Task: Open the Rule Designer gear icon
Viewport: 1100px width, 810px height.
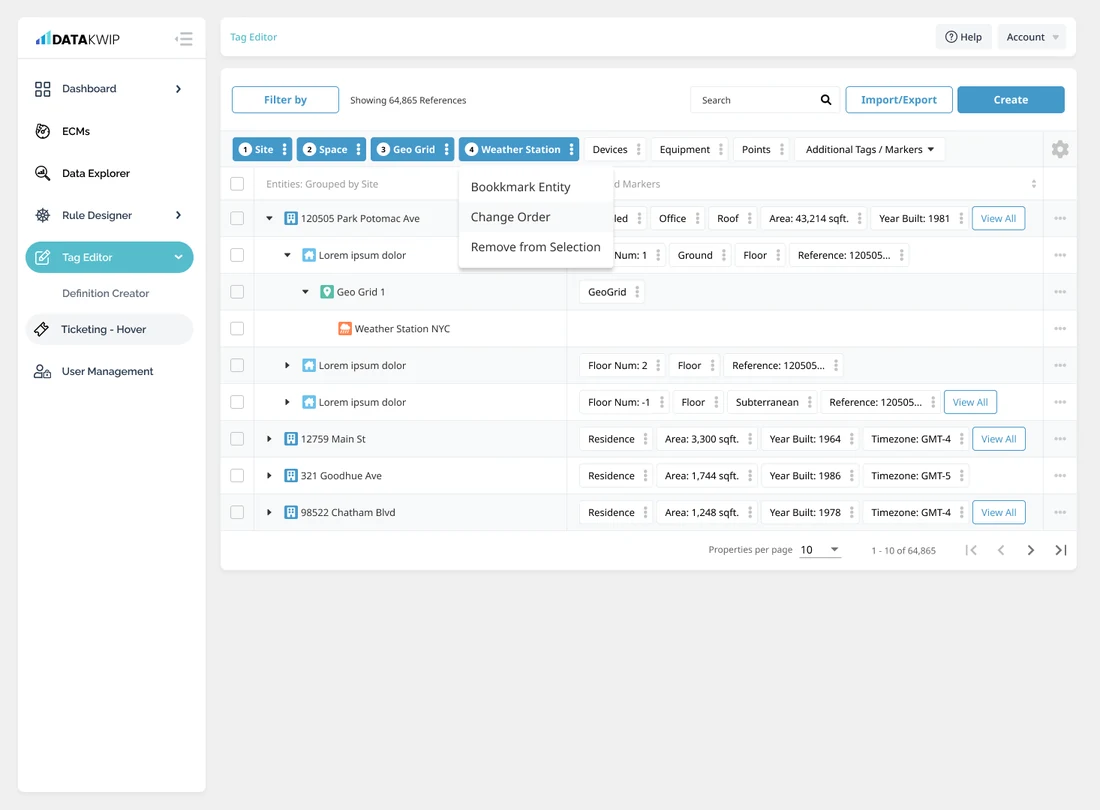Action: [x=43, y=215]
